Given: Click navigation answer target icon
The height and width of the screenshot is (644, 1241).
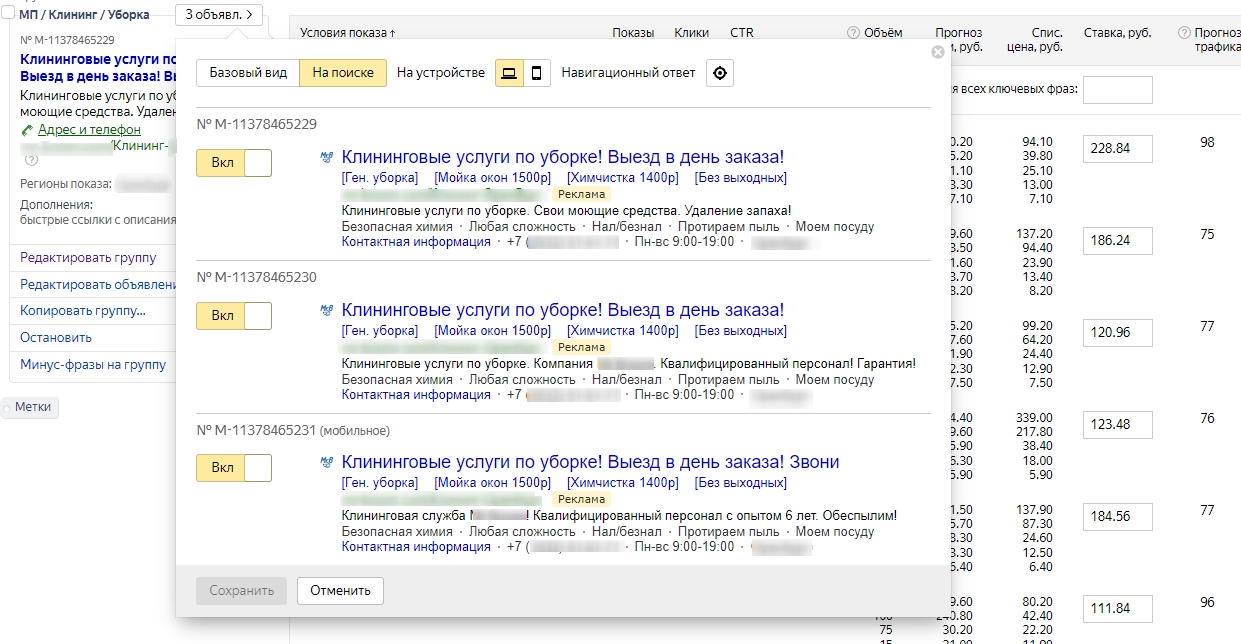Looking at the screenshot, I should [720, 73].
